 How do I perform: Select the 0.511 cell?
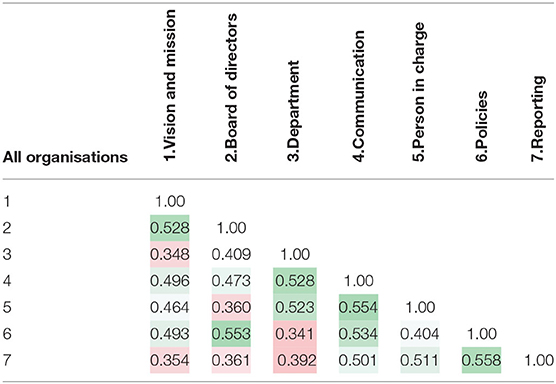tap(420, 360)
